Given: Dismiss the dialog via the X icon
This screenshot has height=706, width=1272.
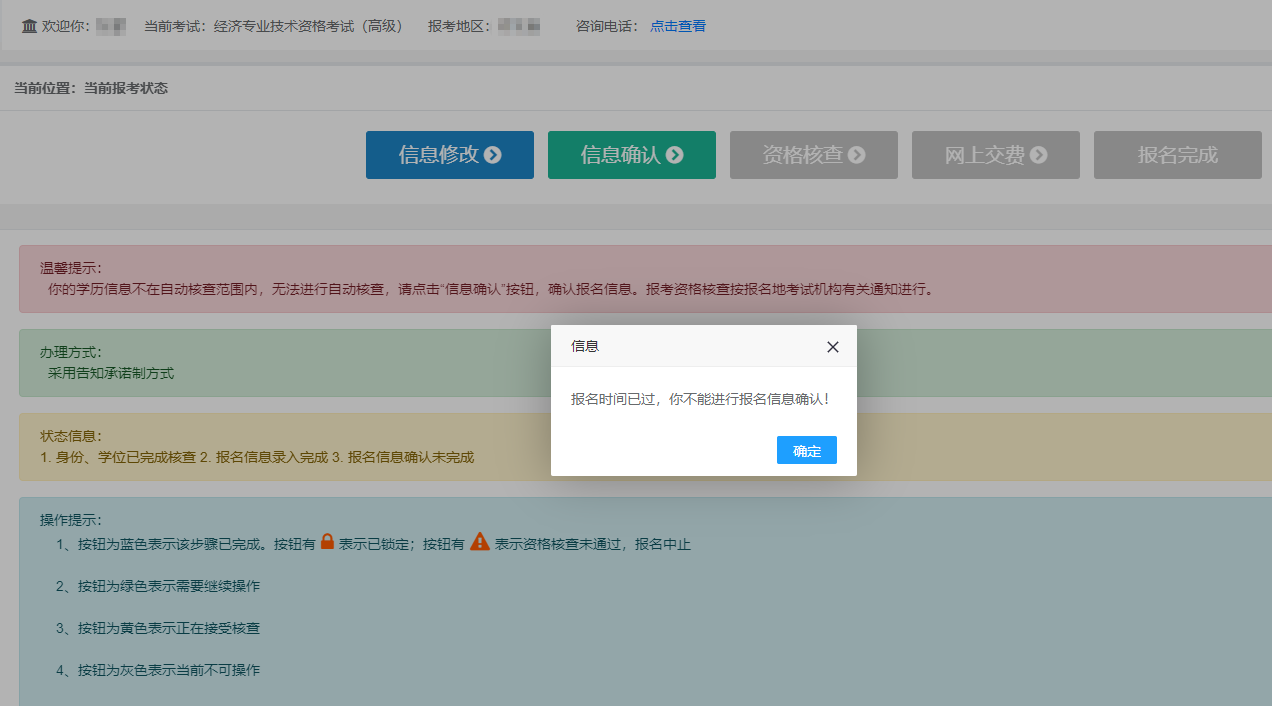Looking at the screenshot, I should [x=832, y=346].
